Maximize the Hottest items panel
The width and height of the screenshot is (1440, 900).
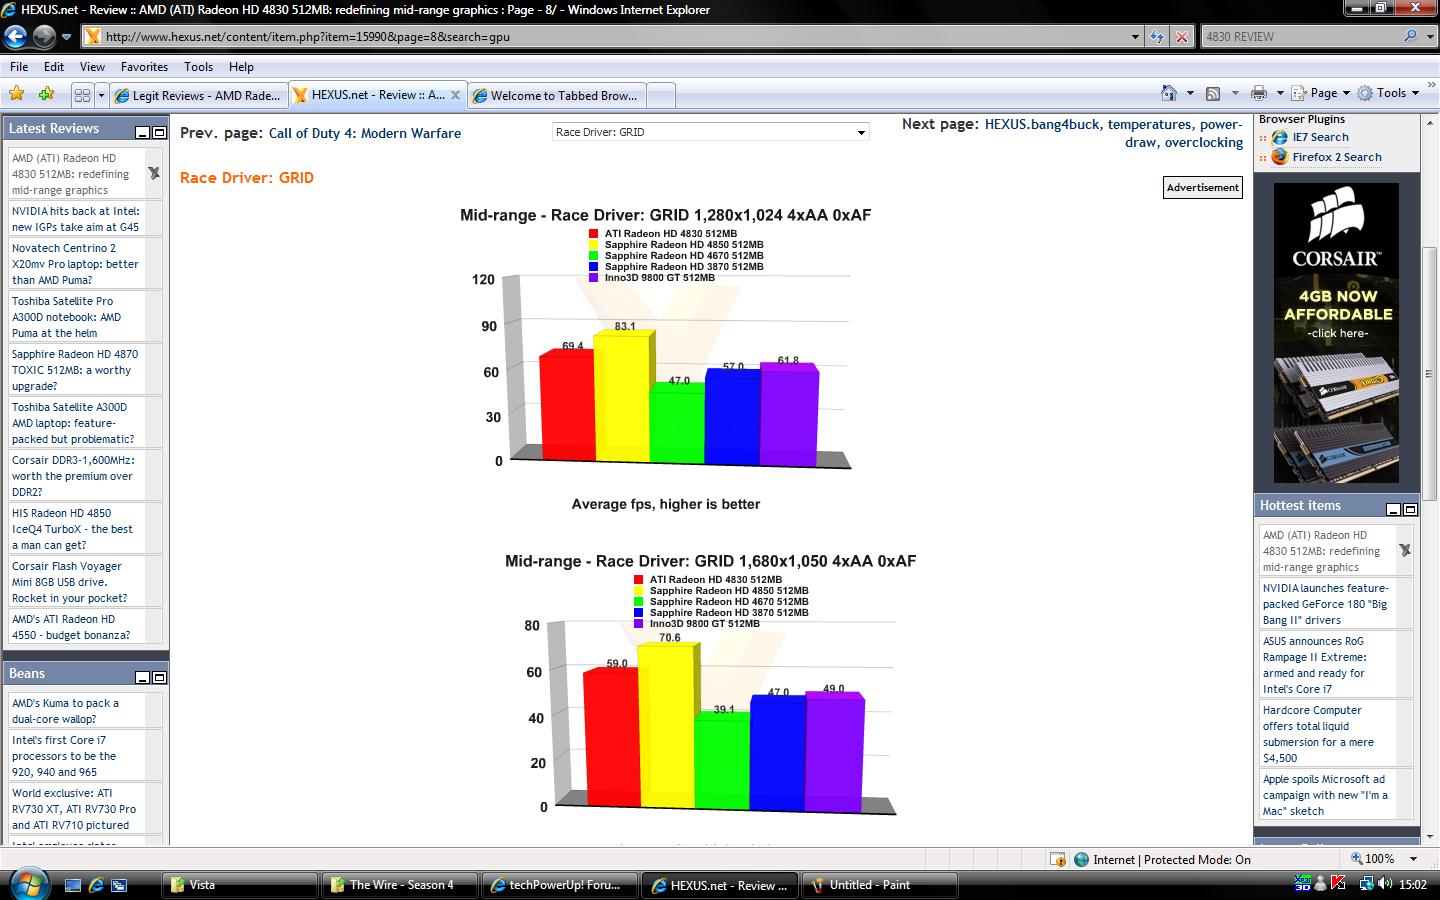coord(1410,509)
